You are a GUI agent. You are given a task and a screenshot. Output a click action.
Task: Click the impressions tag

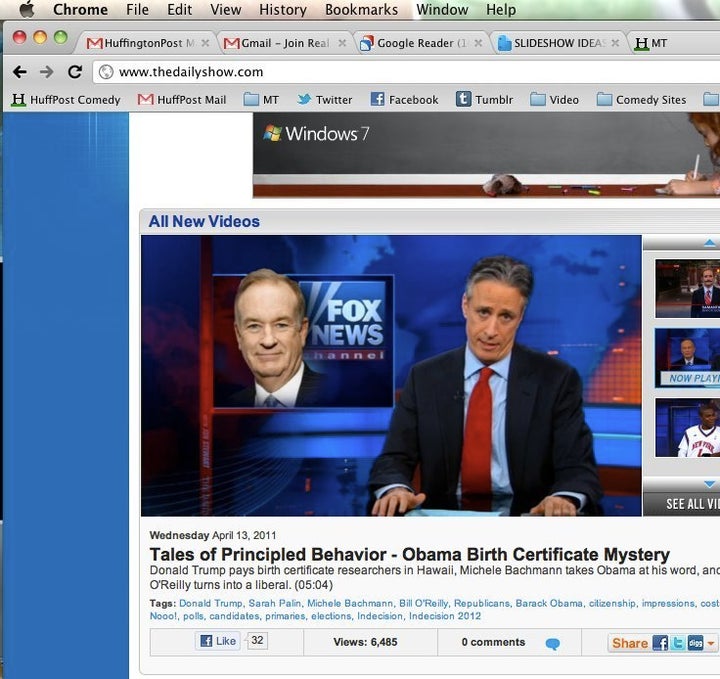point(668,603)
